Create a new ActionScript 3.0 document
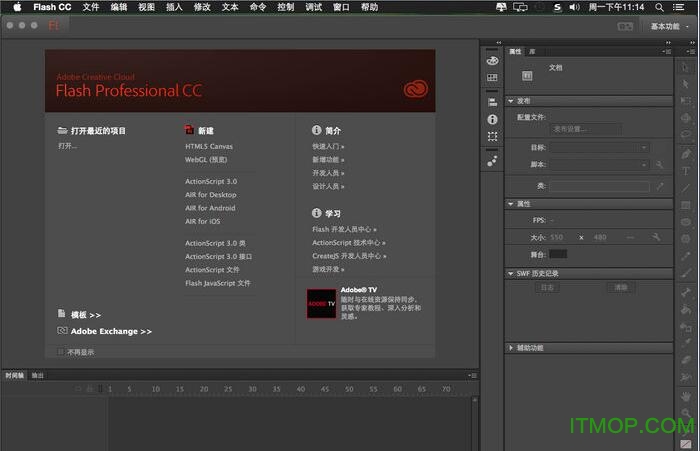Image resolution: width=700 pixels, height=451 pixels. pos(211,181)
